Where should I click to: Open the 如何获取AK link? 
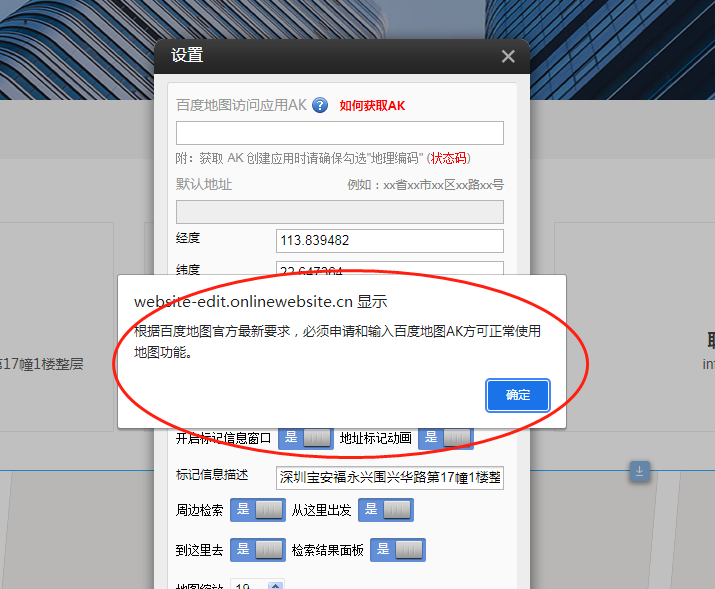point(372,106)
